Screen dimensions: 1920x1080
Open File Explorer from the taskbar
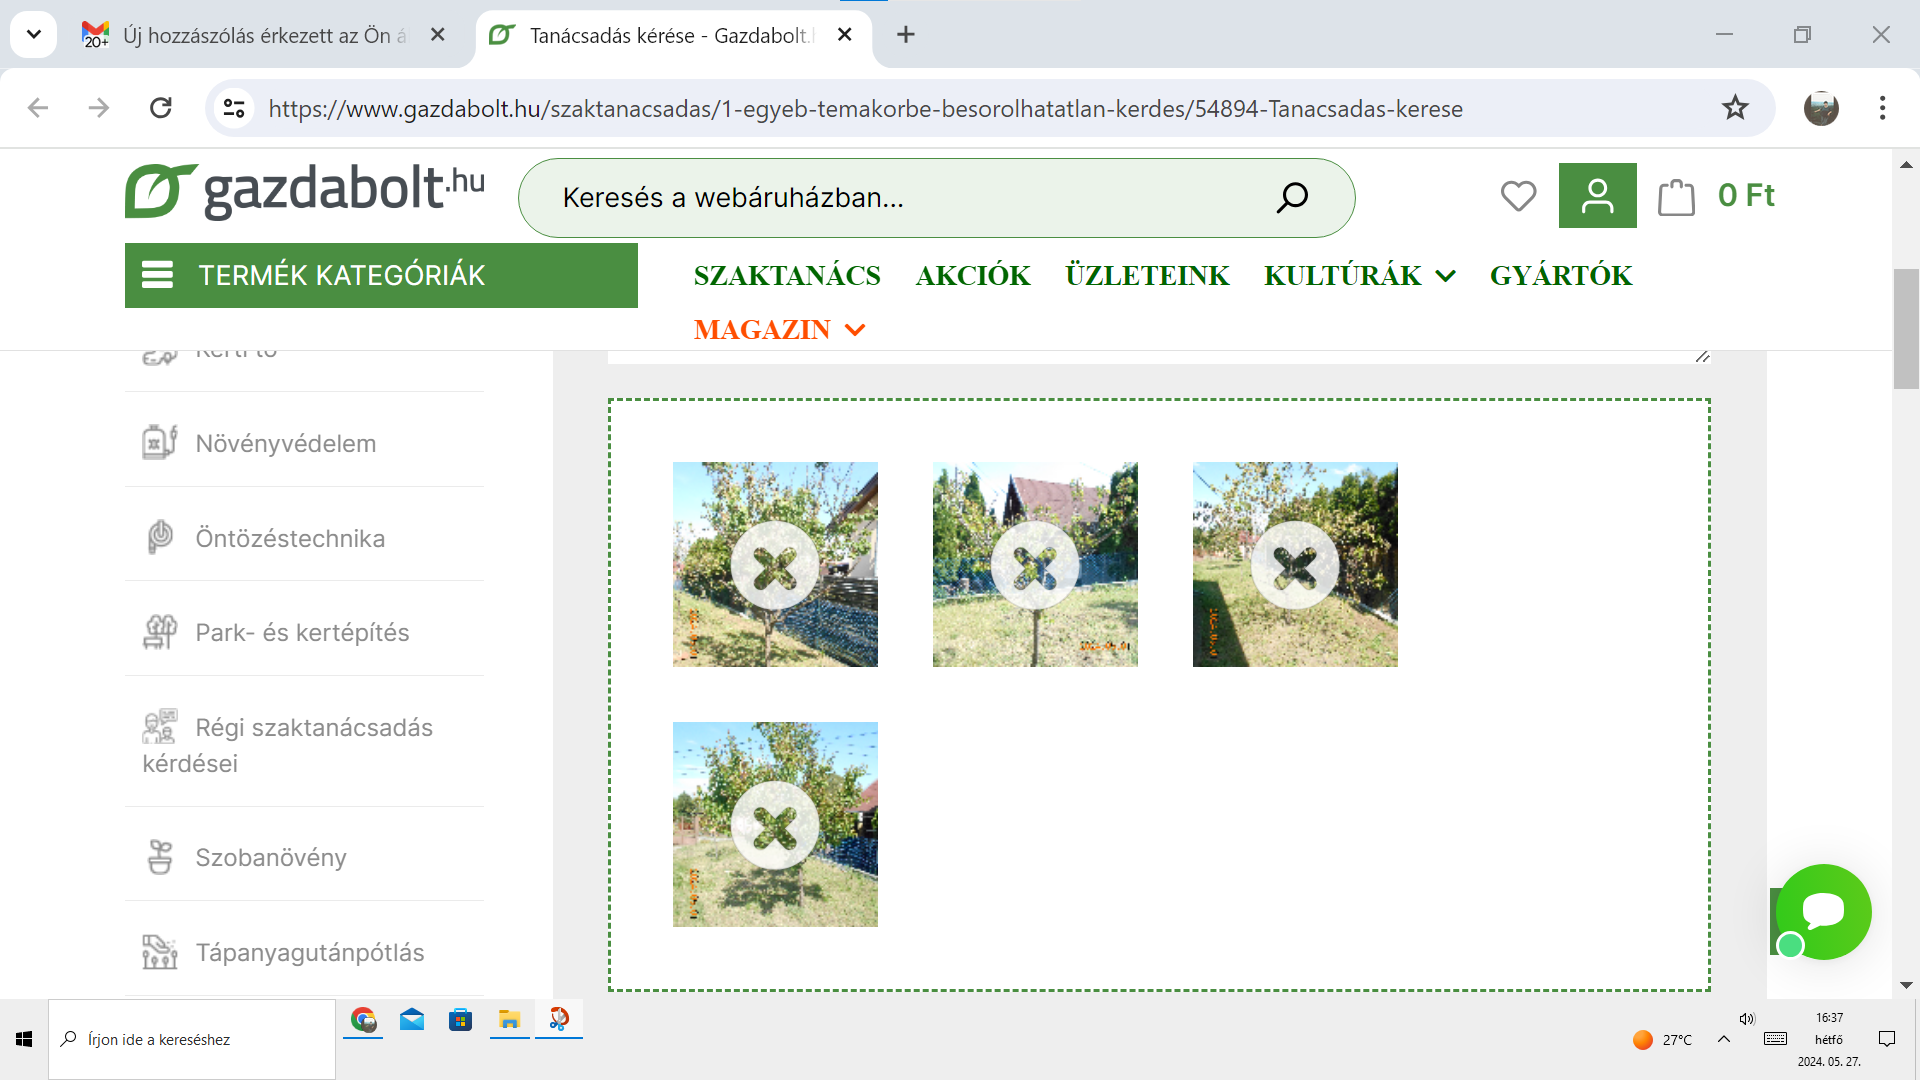pos(510,1020)
